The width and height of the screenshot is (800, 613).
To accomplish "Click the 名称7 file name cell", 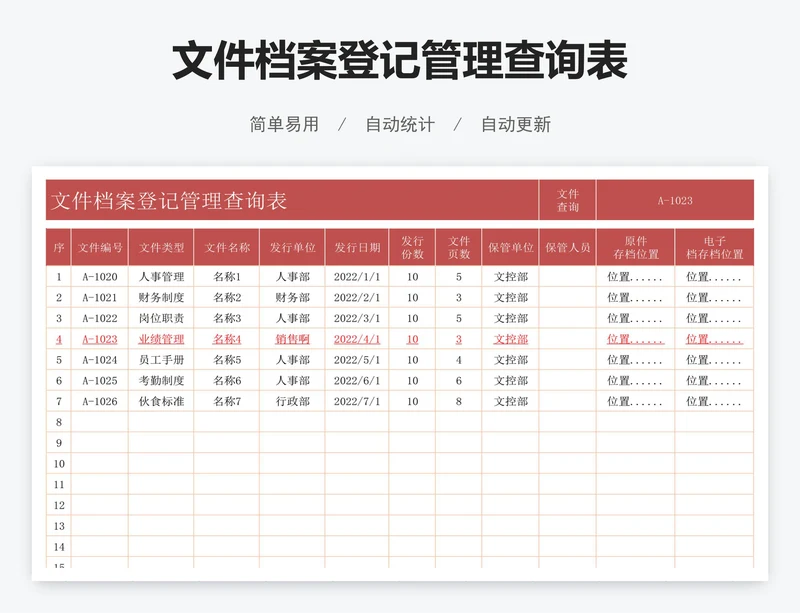I will coord(227,402).
